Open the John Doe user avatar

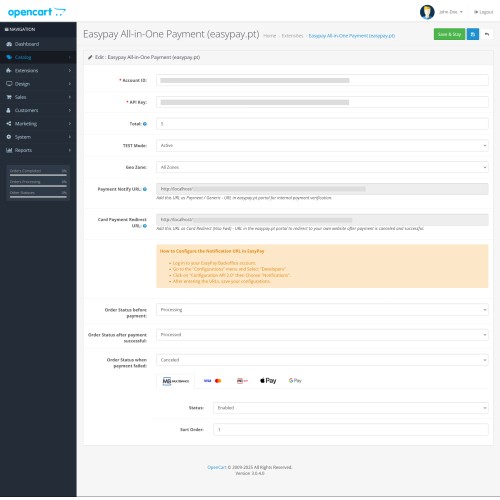(427, 12)
